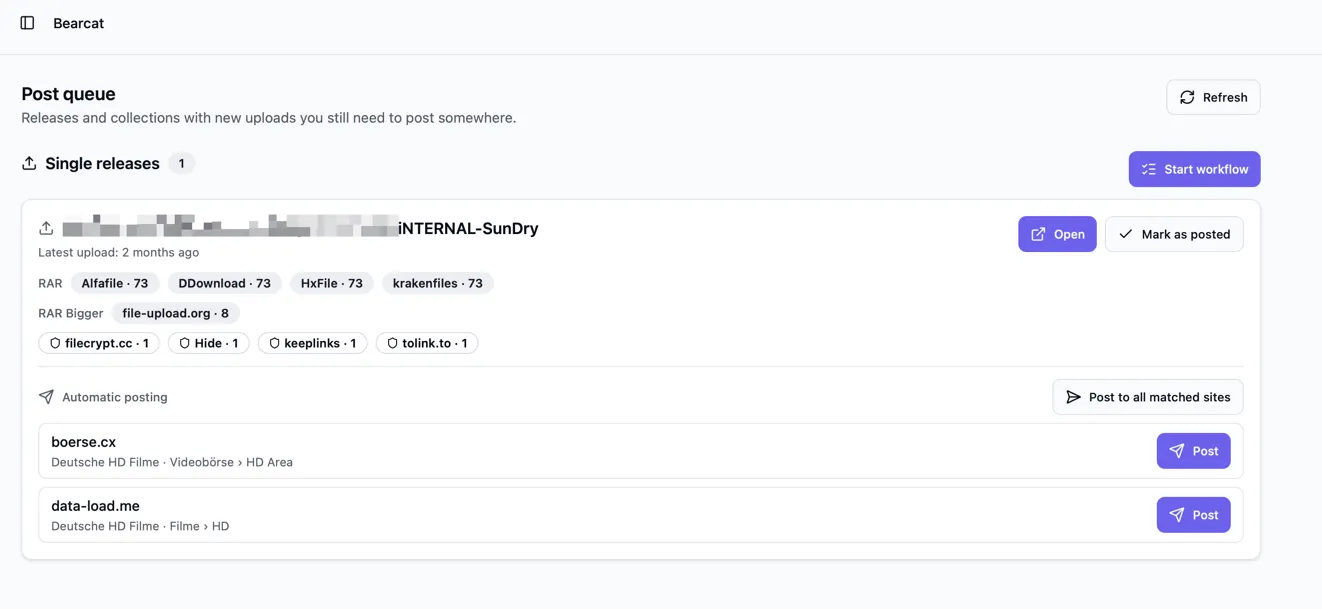Screen dimensions: 1322x609
Task: Click the Post queue heading
Action: click(x=68, y=94)
